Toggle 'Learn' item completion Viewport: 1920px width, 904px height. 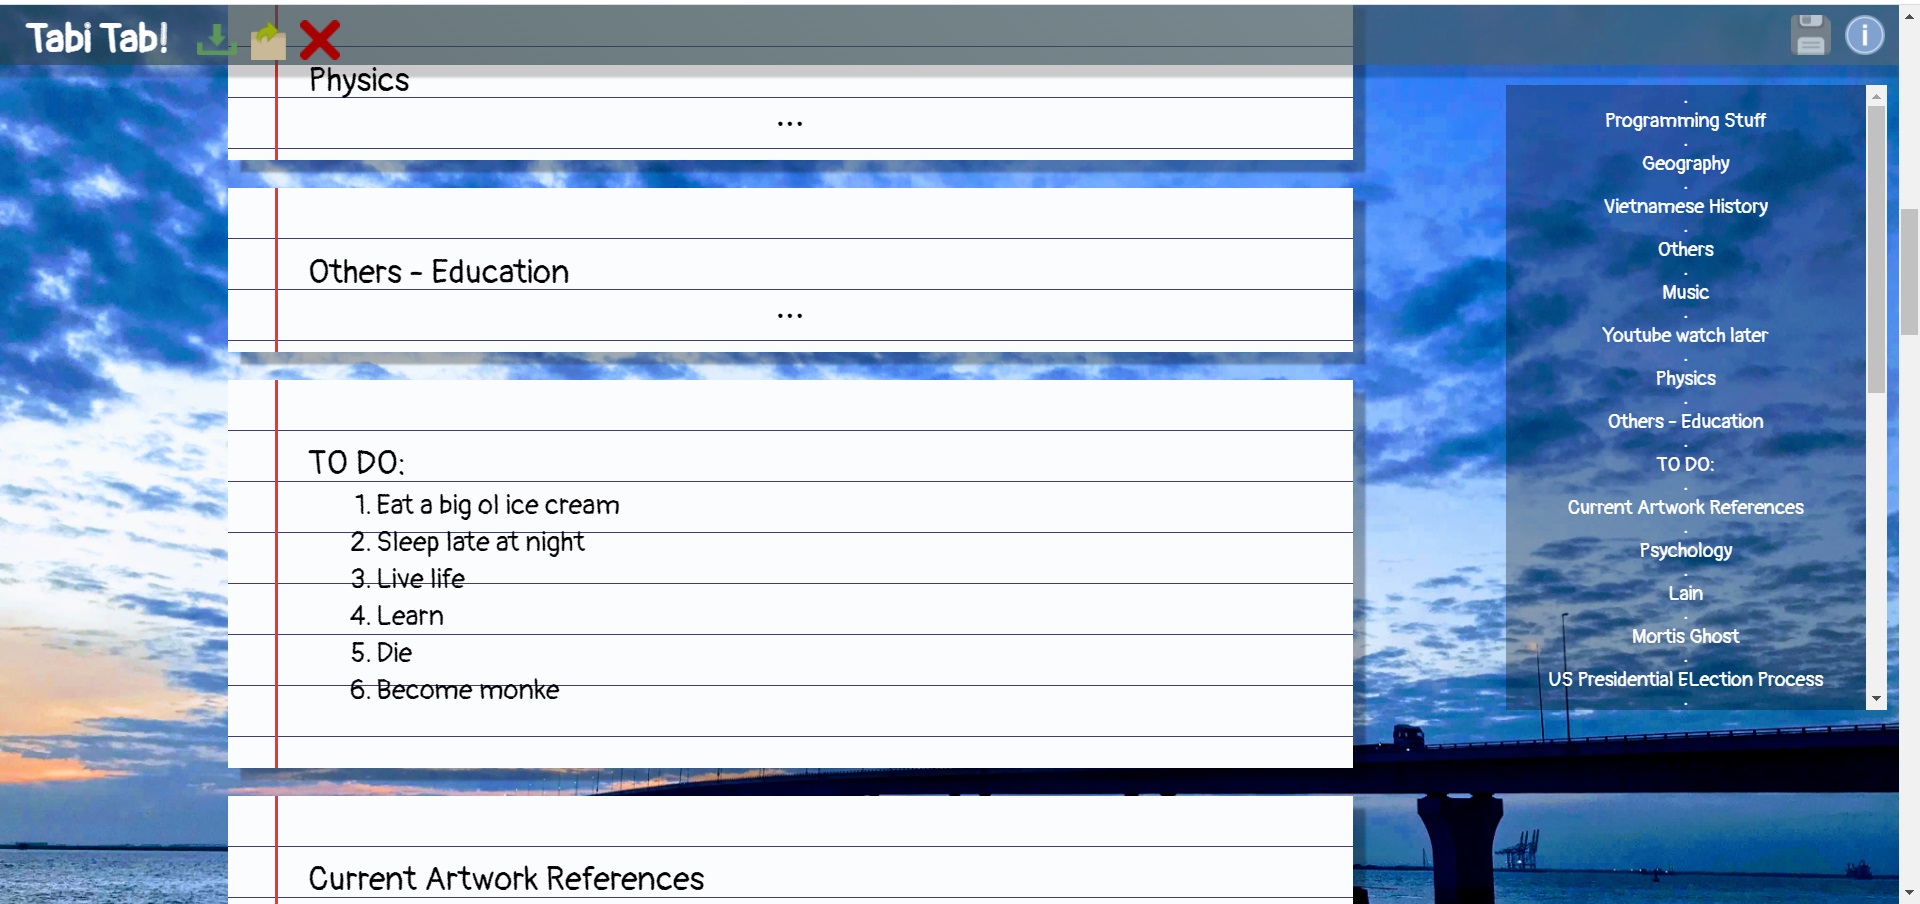coord(410,615)
